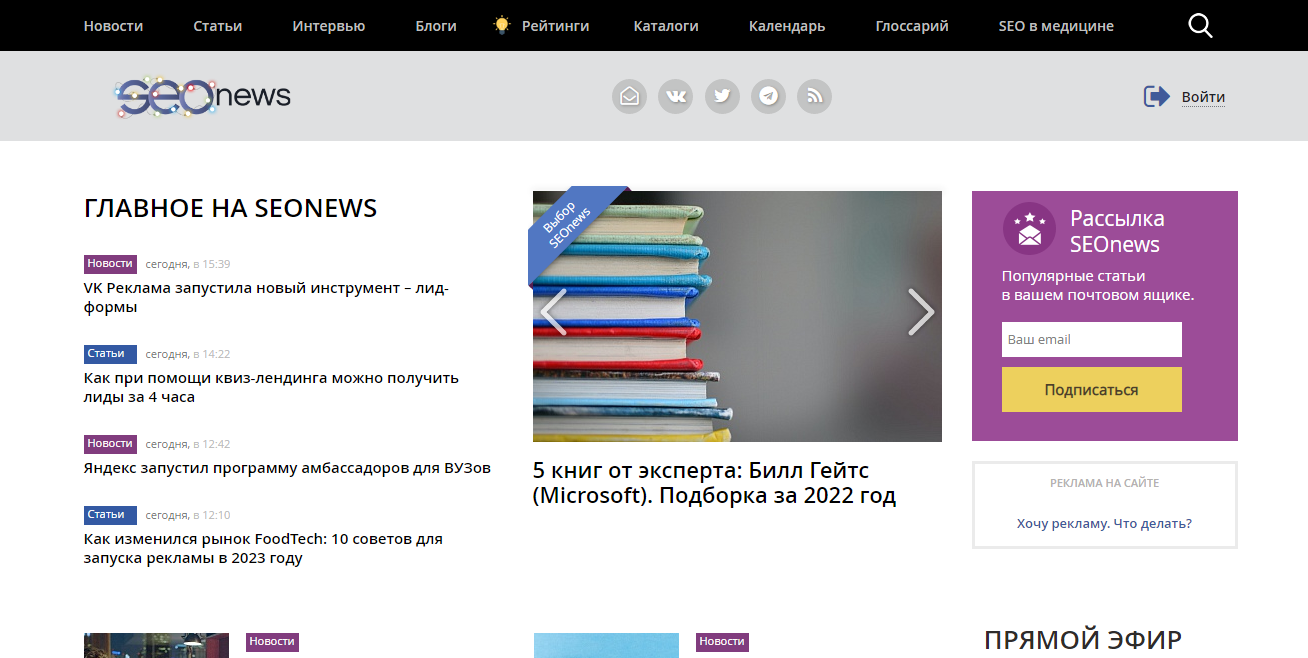
Task: Go to previous slide arrow
Action: (x=553, y=312)
